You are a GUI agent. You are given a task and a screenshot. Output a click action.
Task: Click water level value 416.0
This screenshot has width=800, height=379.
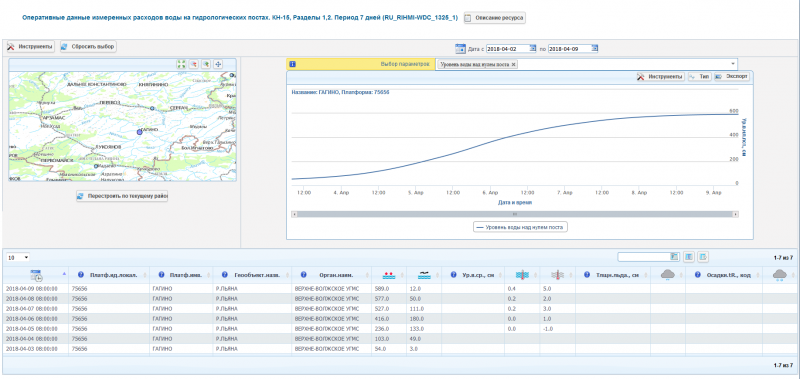382,319
